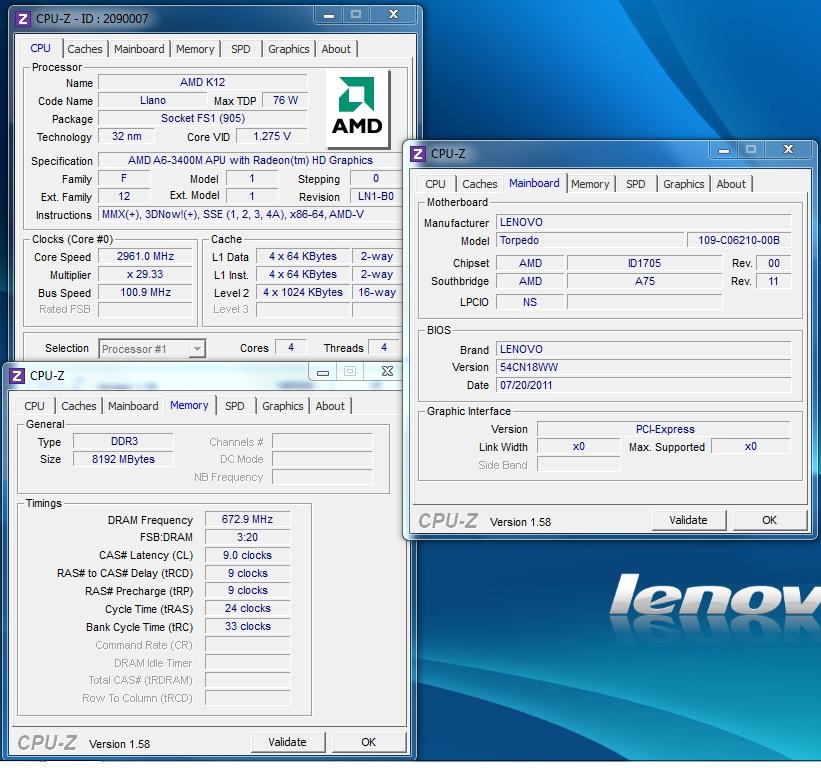Open About tab in Memory window

coord(330,406)
